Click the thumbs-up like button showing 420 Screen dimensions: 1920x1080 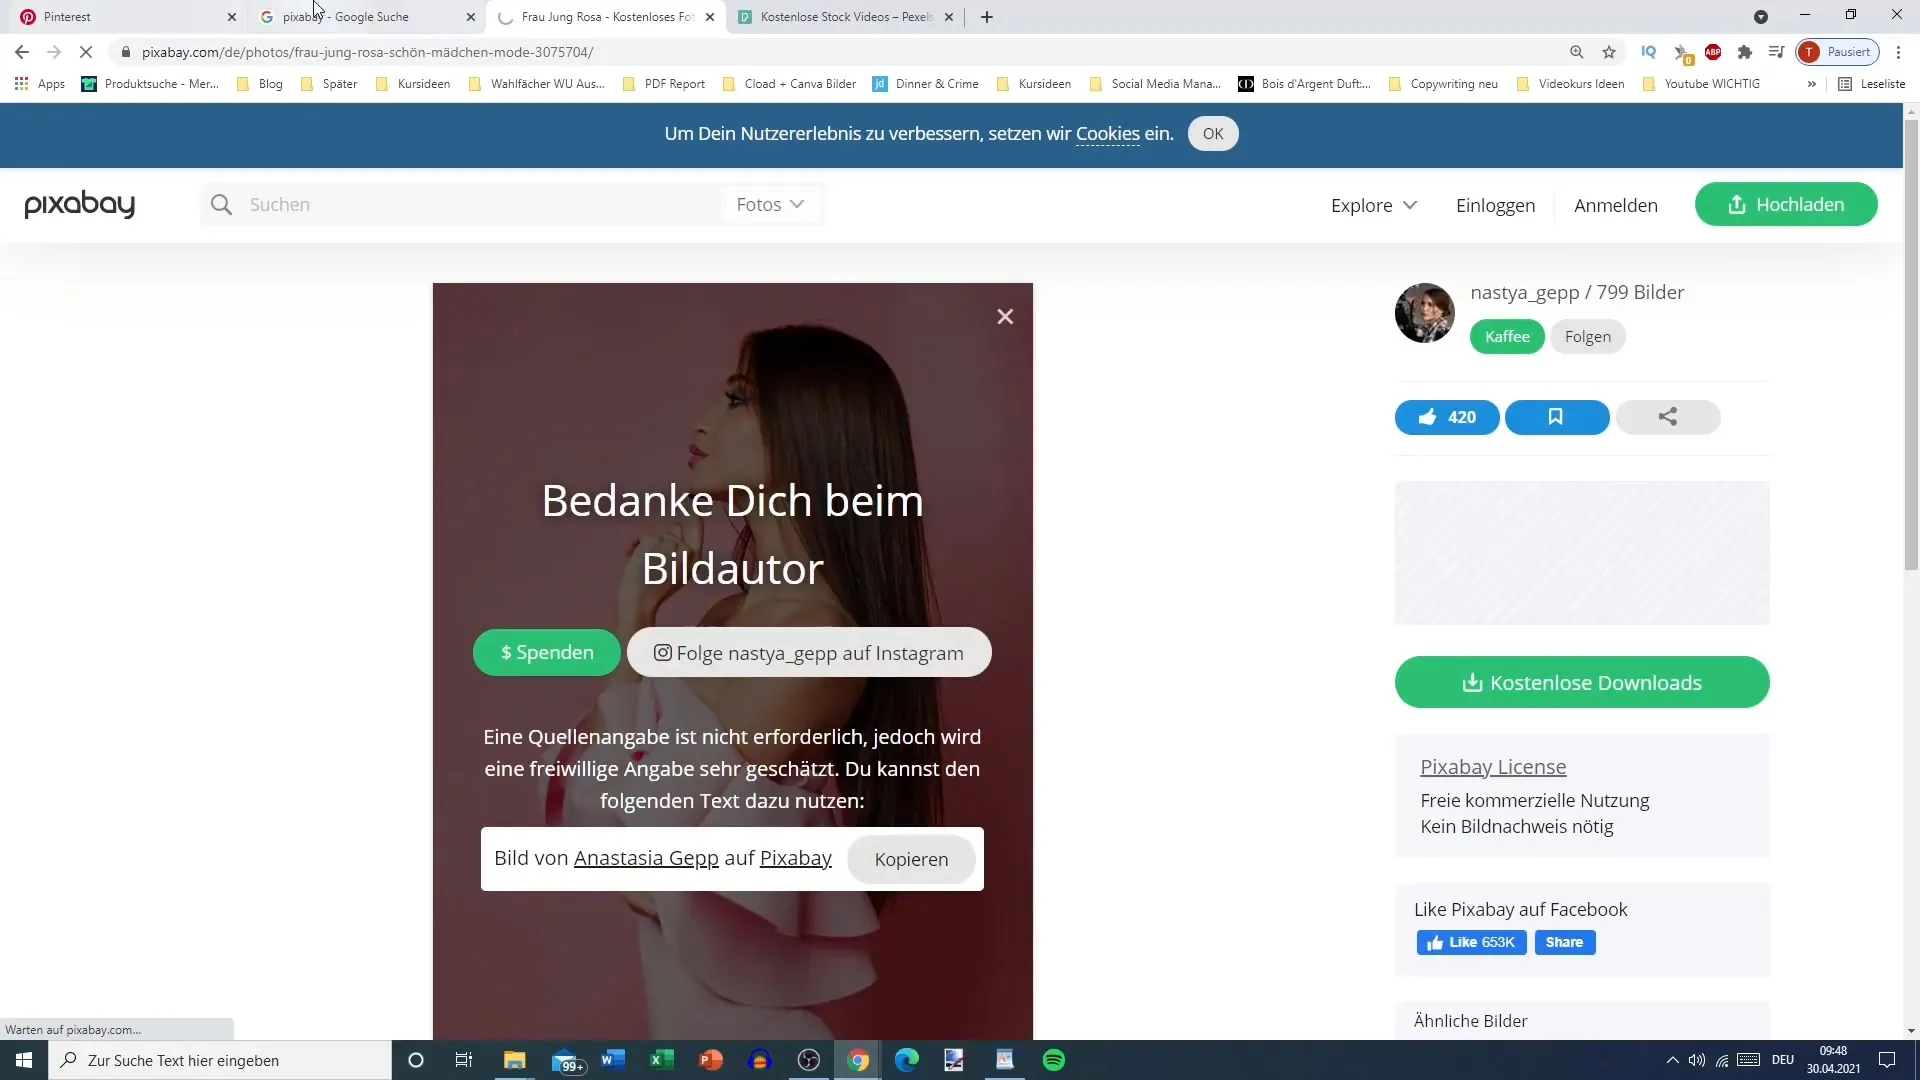(x=1446, y=417)
